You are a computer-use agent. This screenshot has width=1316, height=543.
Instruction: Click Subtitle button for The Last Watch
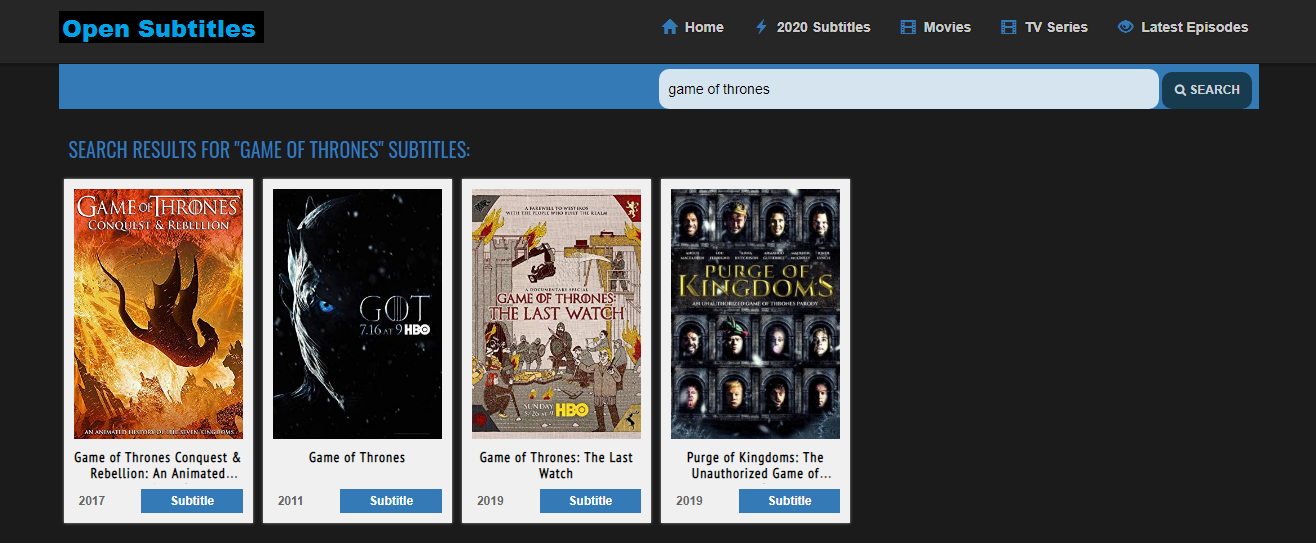pyautogui.click(x=590, y=501)
